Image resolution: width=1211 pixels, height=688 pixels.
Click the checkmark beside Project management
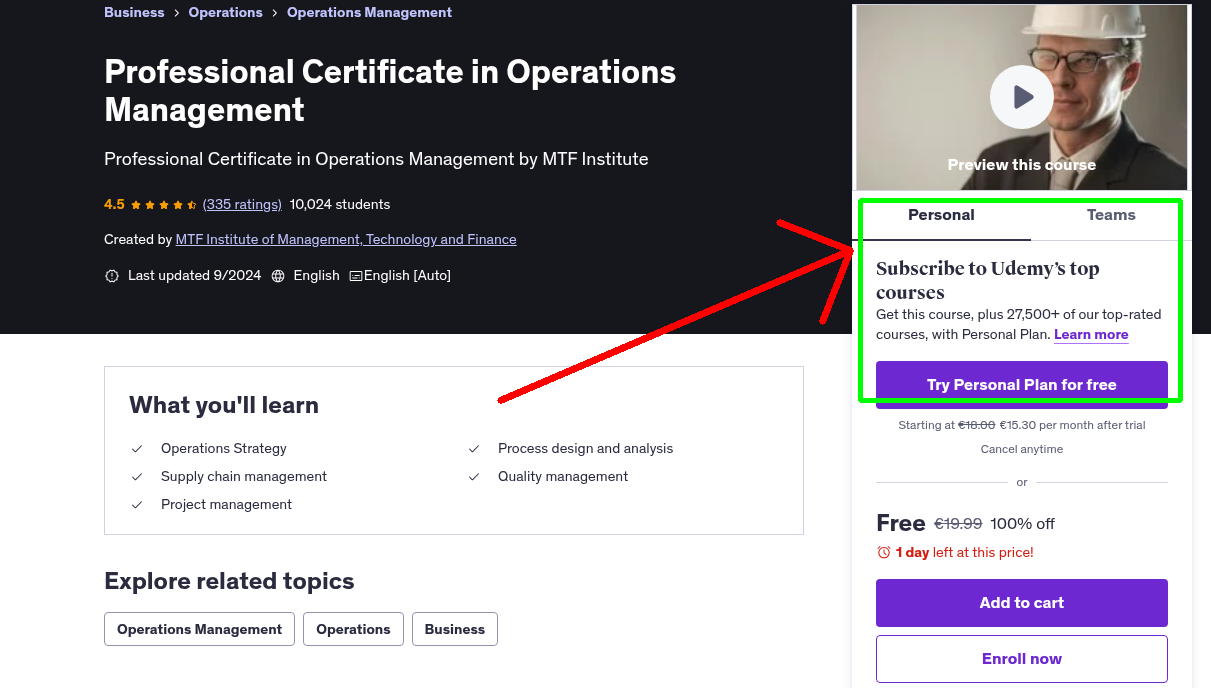pos(137,505)
